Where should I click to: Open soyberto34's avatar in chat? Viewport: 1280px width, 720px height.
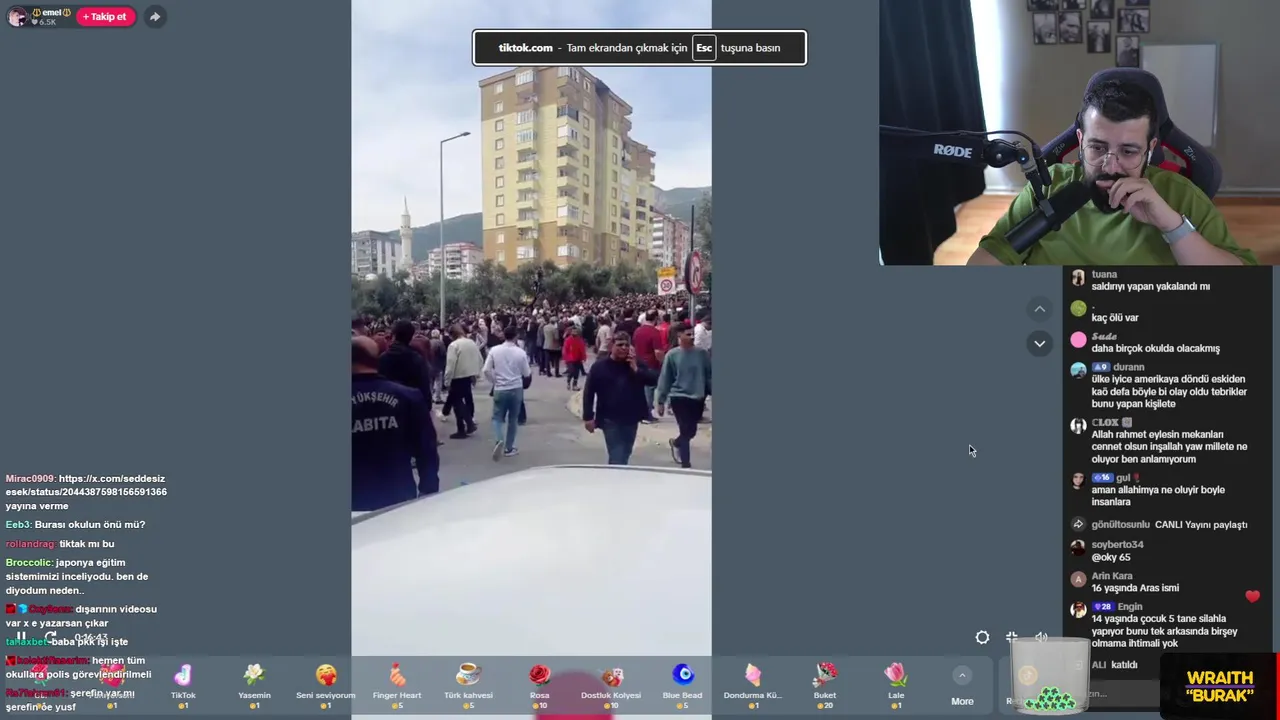click(1078, 548)
